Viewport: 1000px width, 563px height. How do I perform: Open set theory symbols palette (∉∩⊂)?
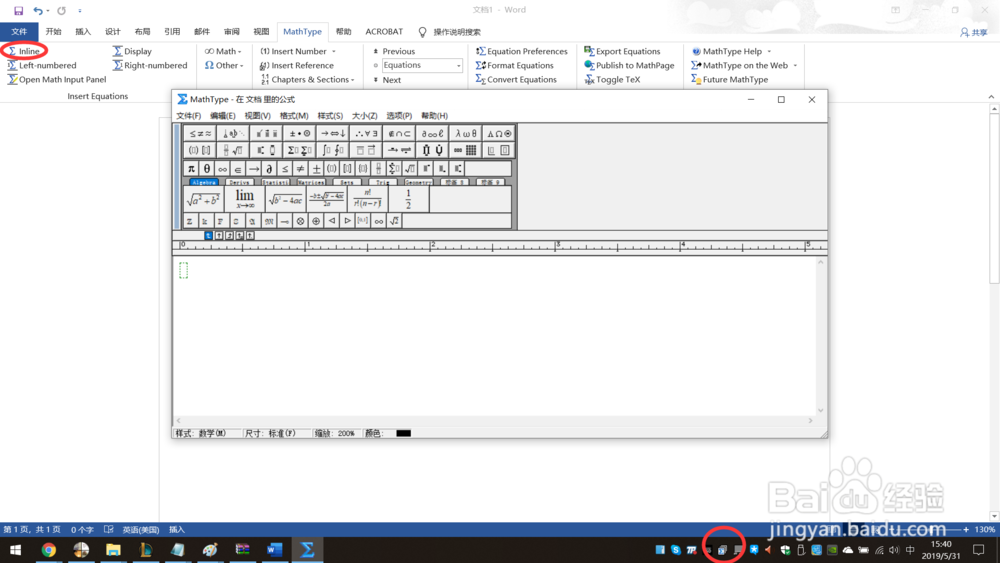point(399,133)
